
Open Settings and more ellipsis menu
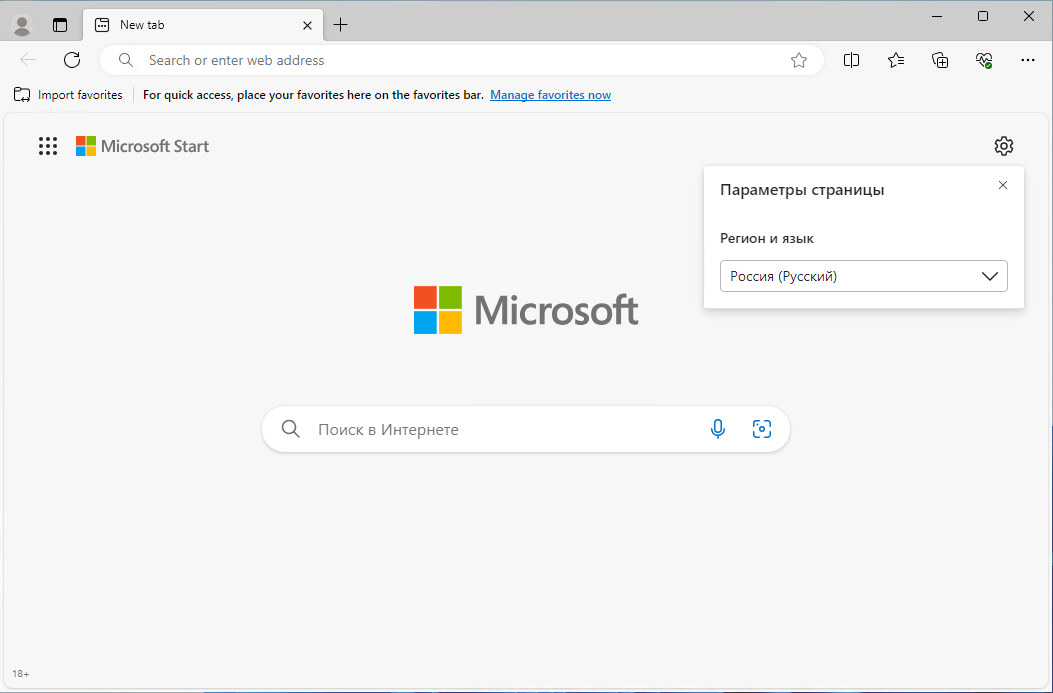[1027, 60]
